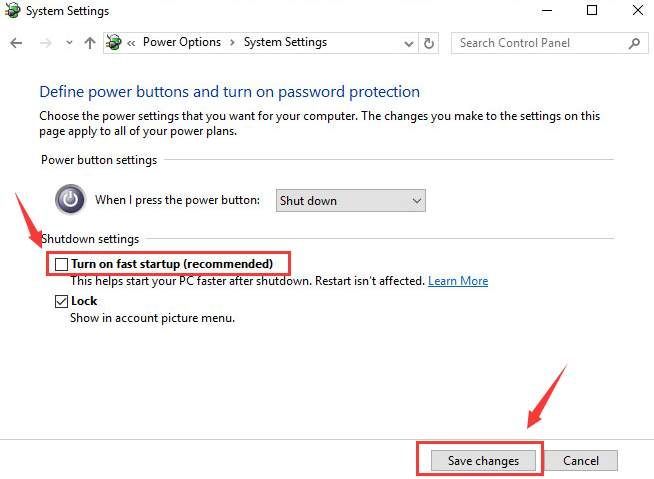The height and width of the screenshot is (479, 654).
Task: Refresh the address bar
Action: tap(429, 43)
